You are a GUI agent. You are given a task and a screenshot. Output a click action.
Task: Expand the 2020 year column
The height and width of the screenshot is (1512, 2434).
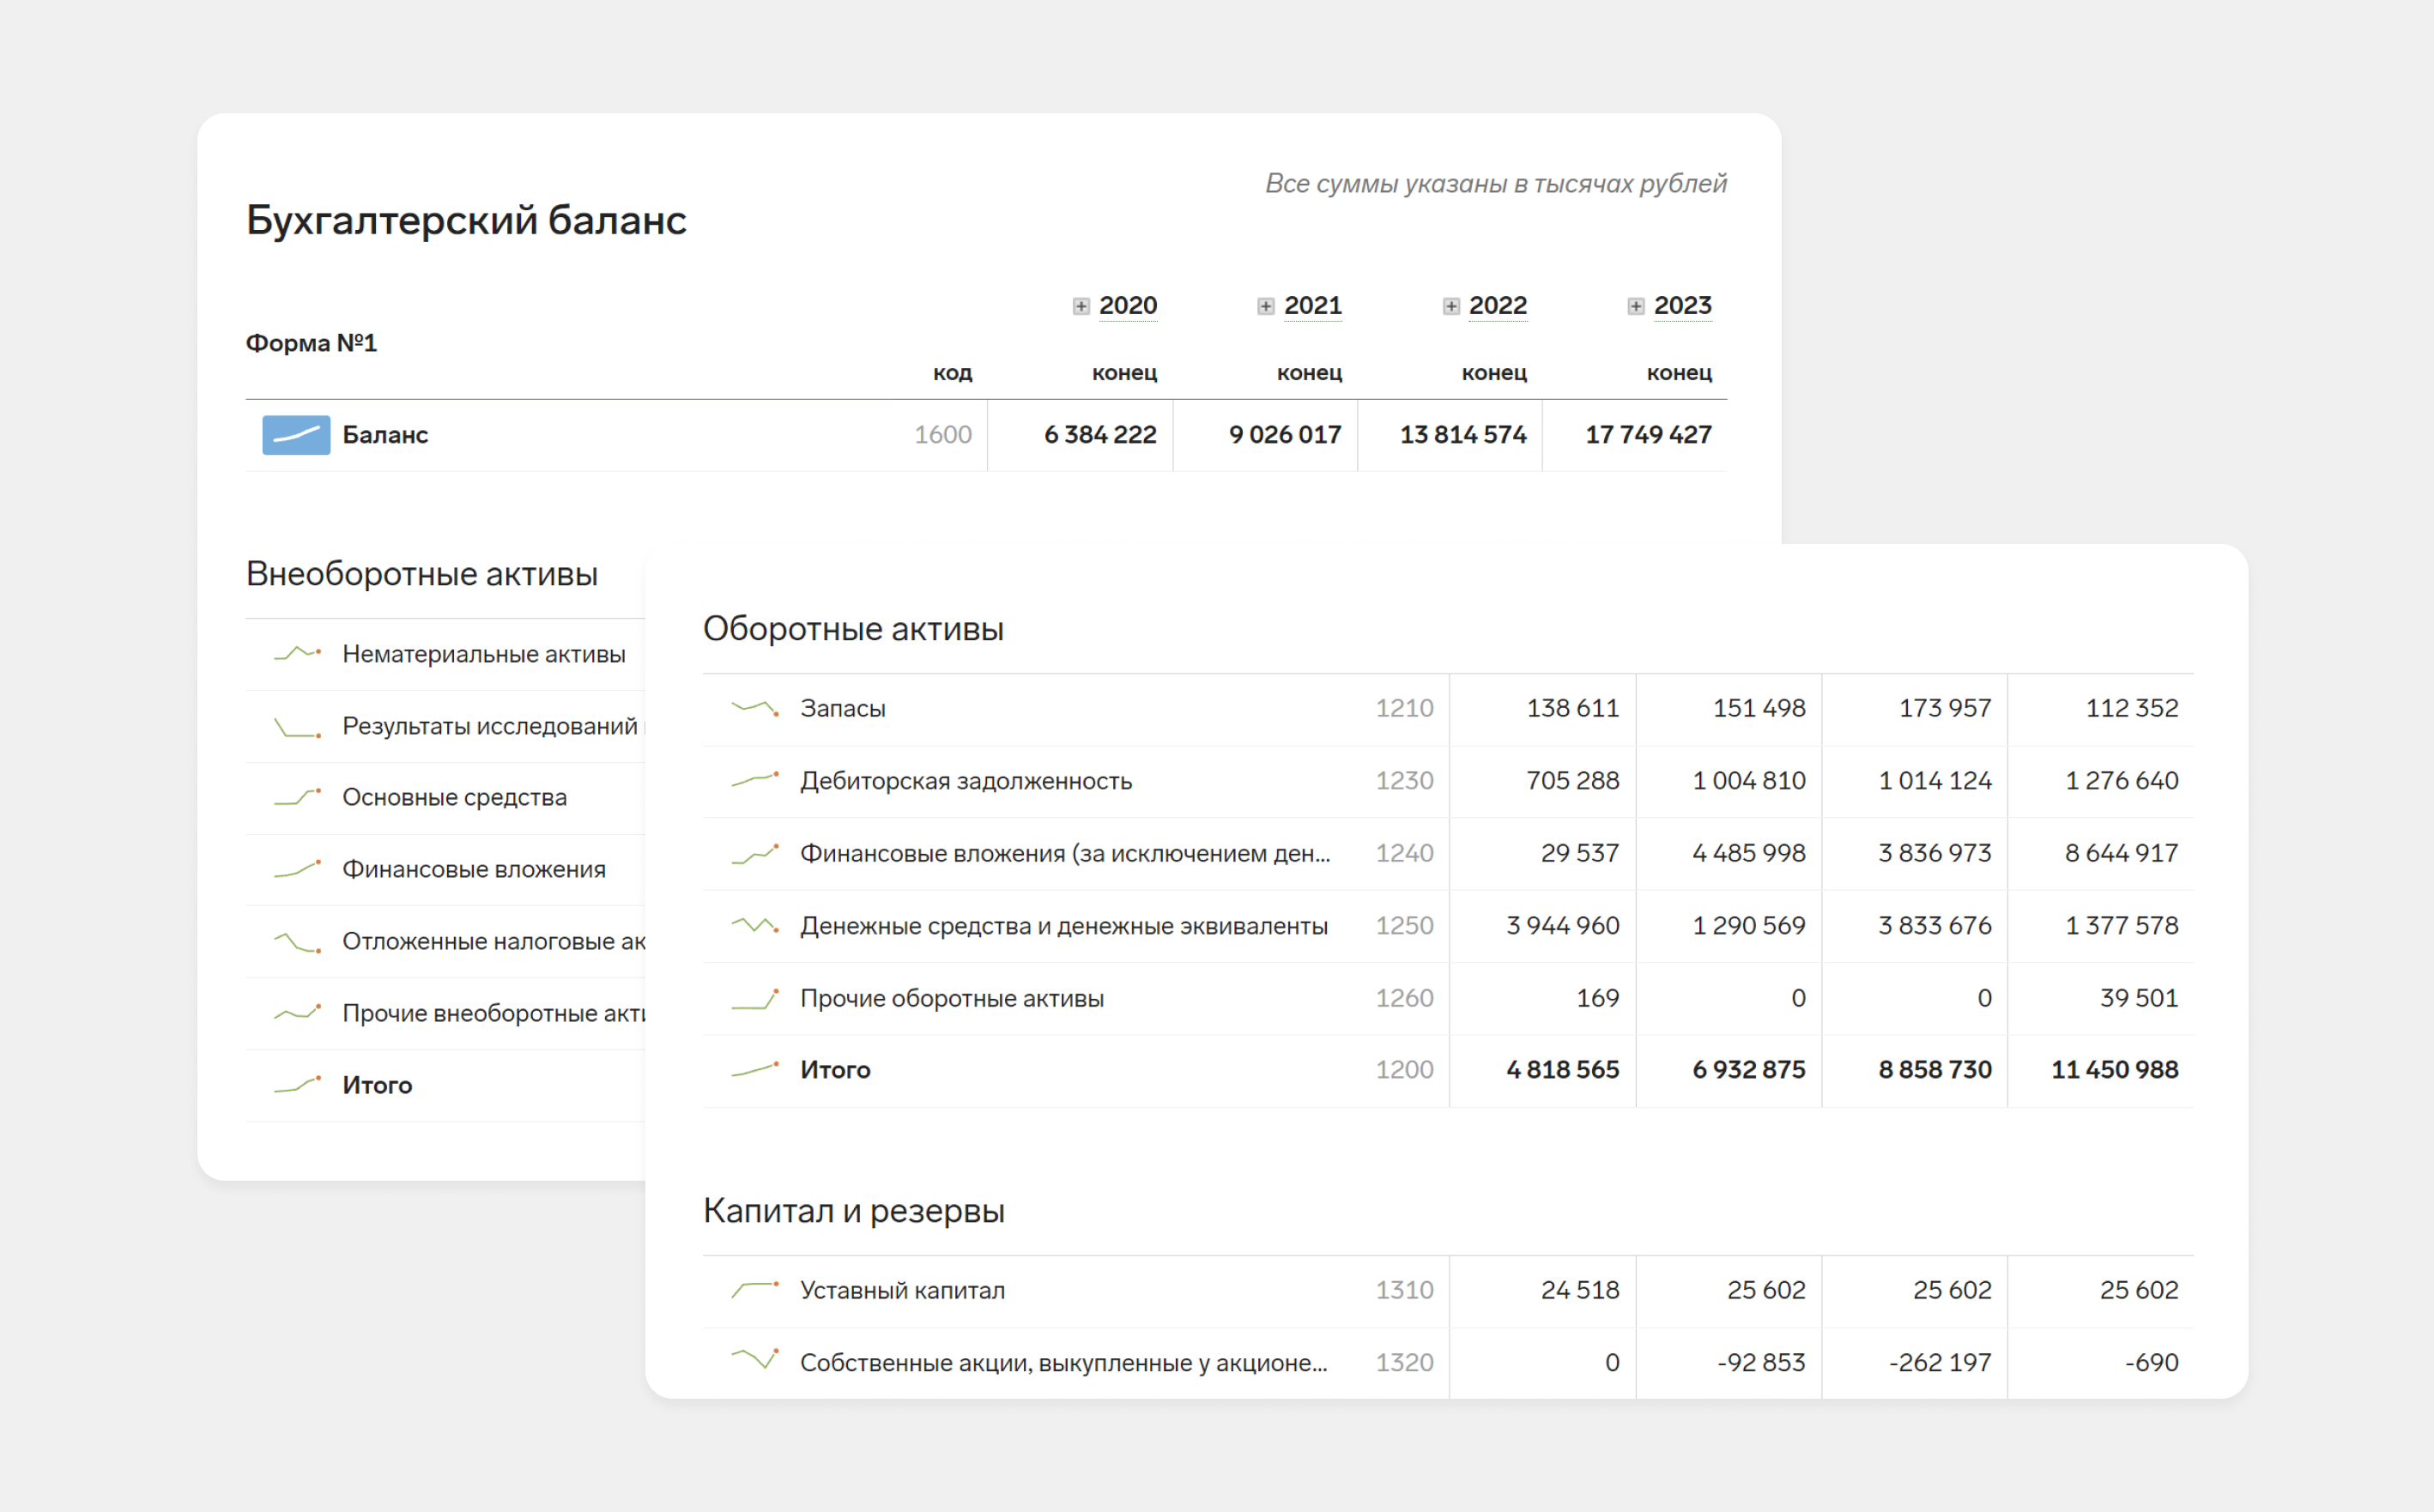coord(1081,306)
